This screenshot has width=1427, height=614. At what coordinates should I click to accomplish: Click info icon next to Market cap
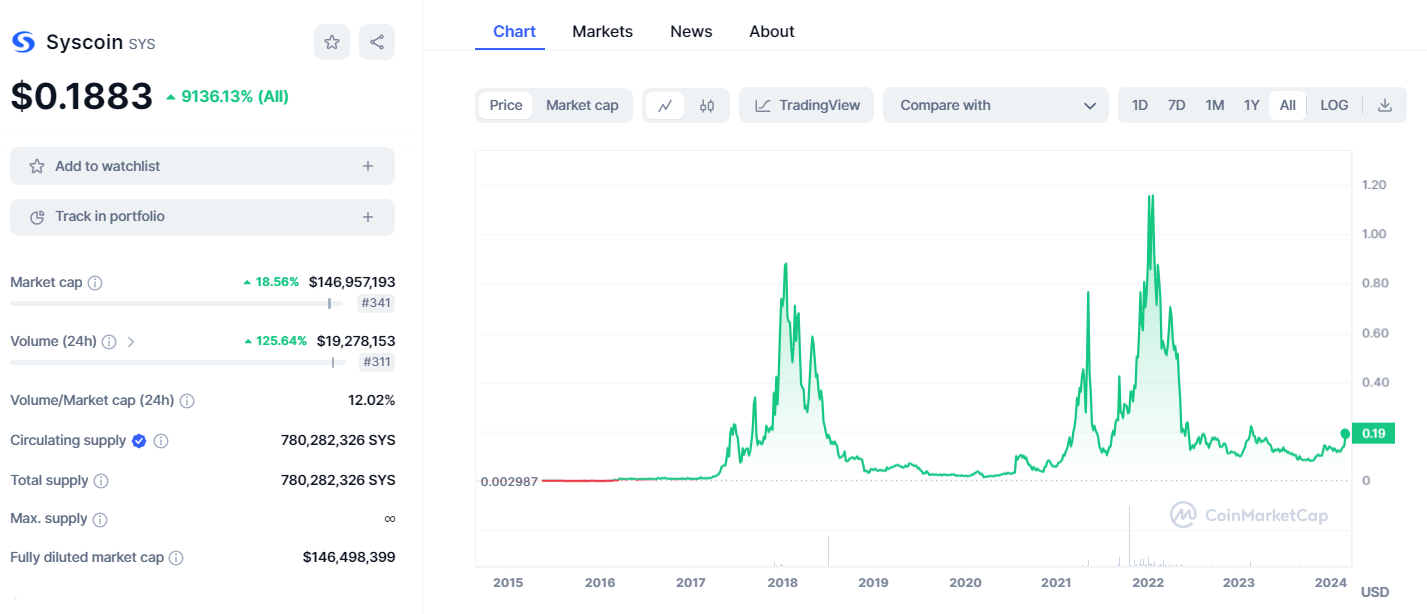tap(95, 283)
